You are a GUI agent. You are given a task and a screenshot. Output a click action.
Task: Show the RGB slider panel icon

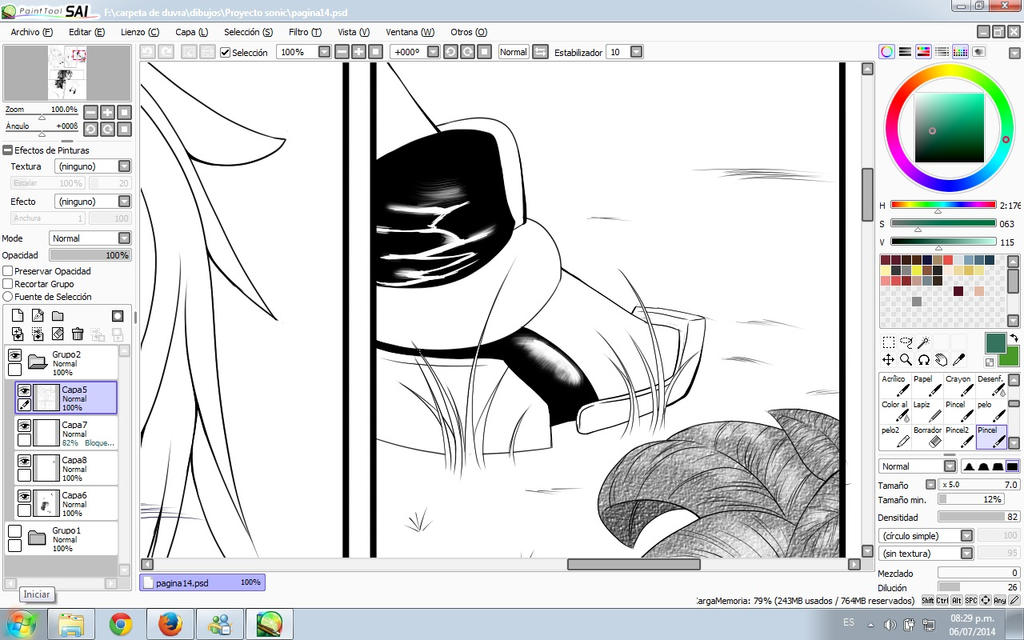904,52
